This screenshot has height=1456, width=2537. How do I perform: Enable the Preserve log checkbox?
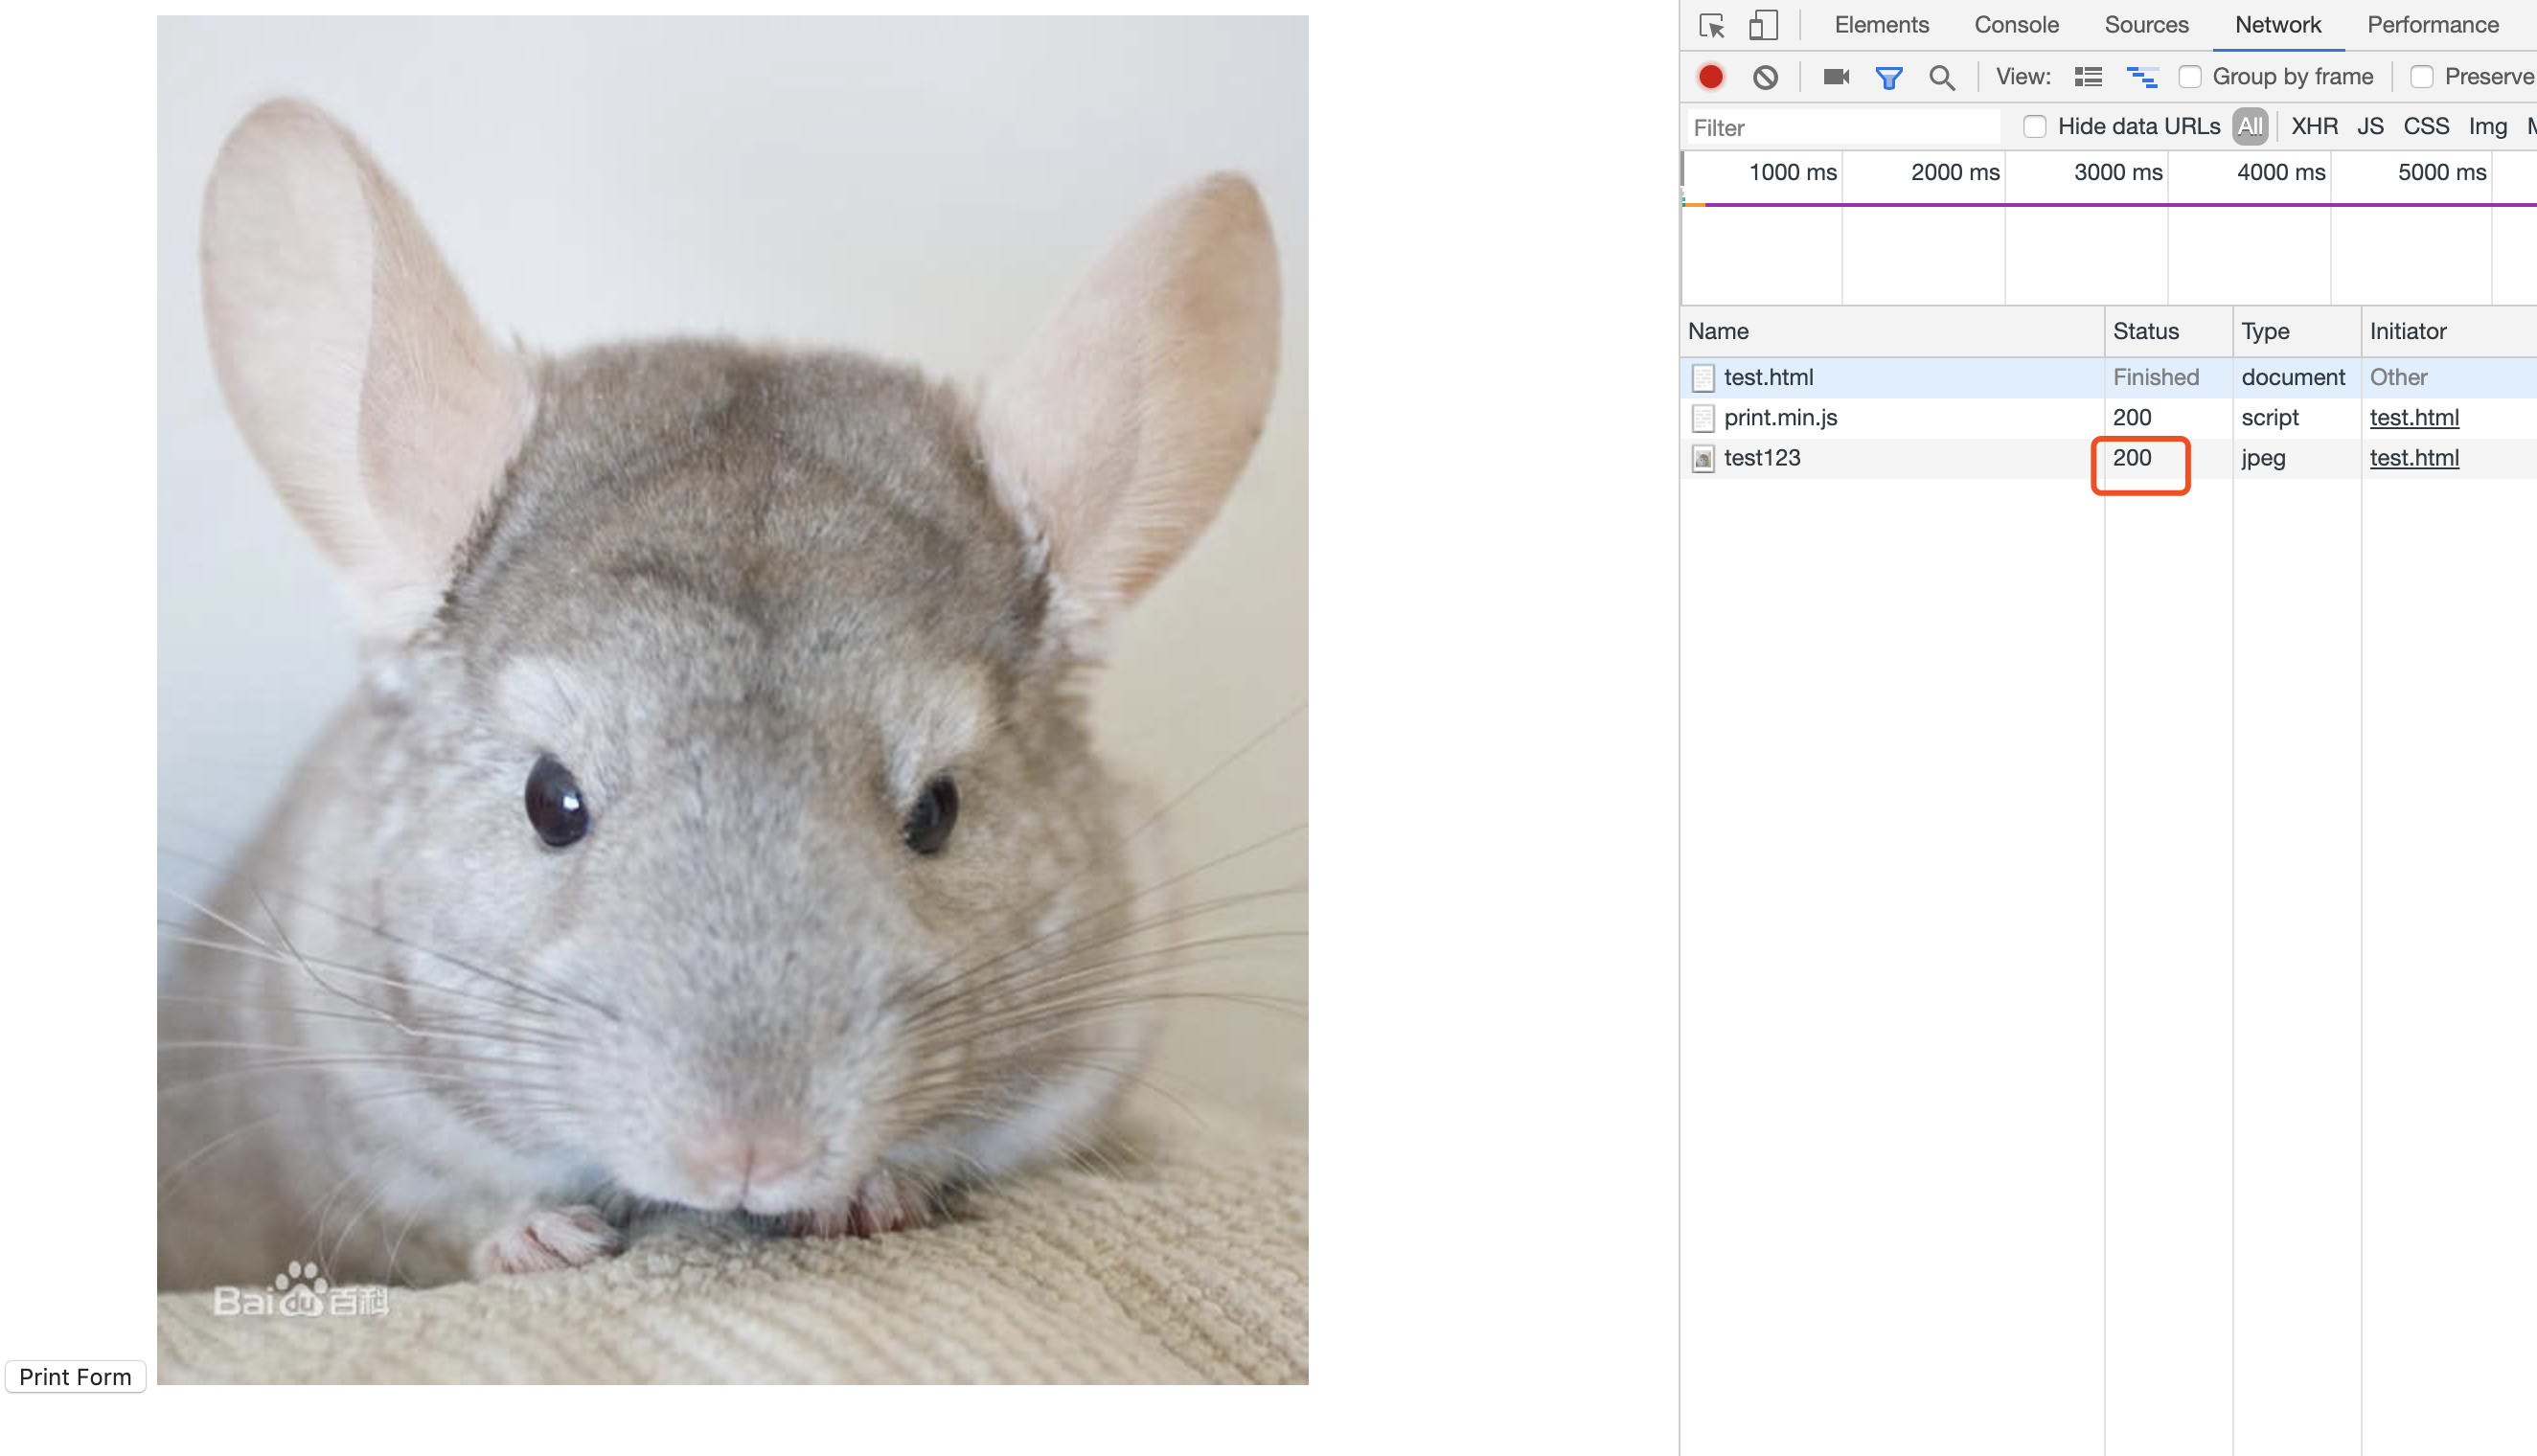[x=2423, y=76]
